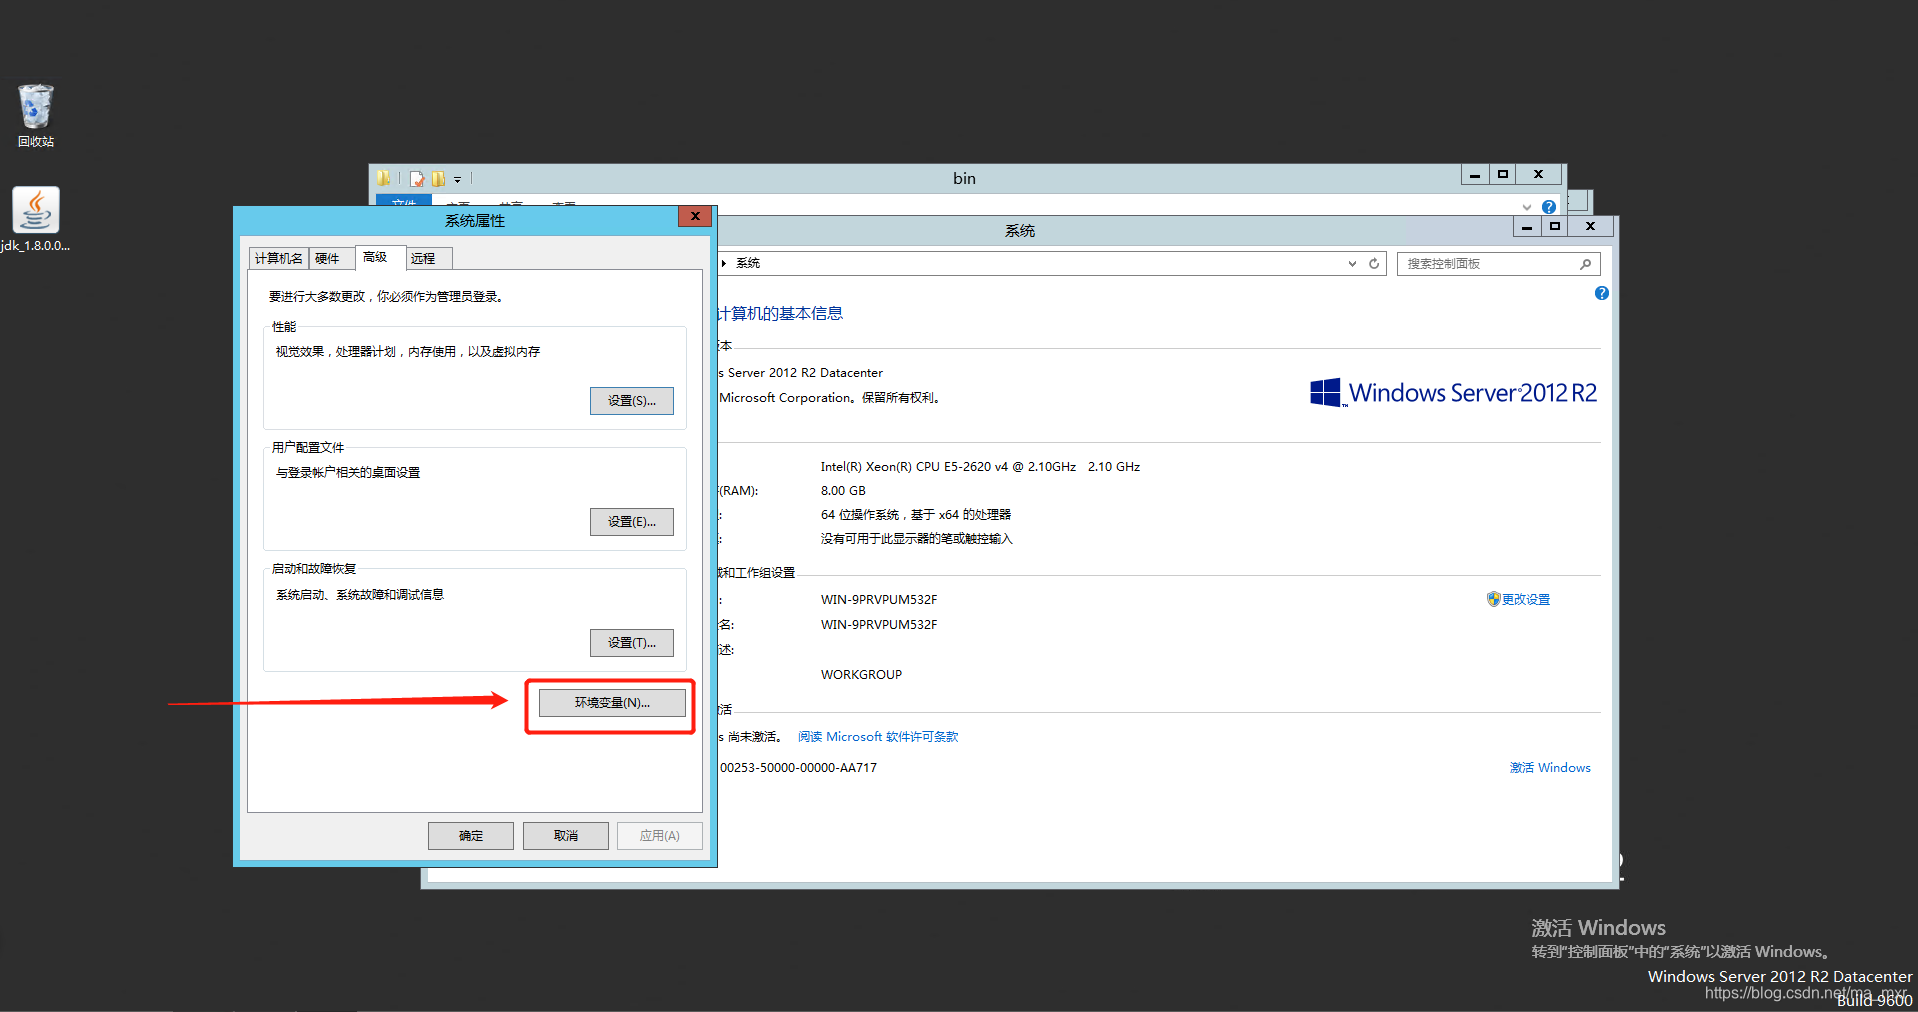Click the magnifier icon in control panel search

click(1586, 264)
